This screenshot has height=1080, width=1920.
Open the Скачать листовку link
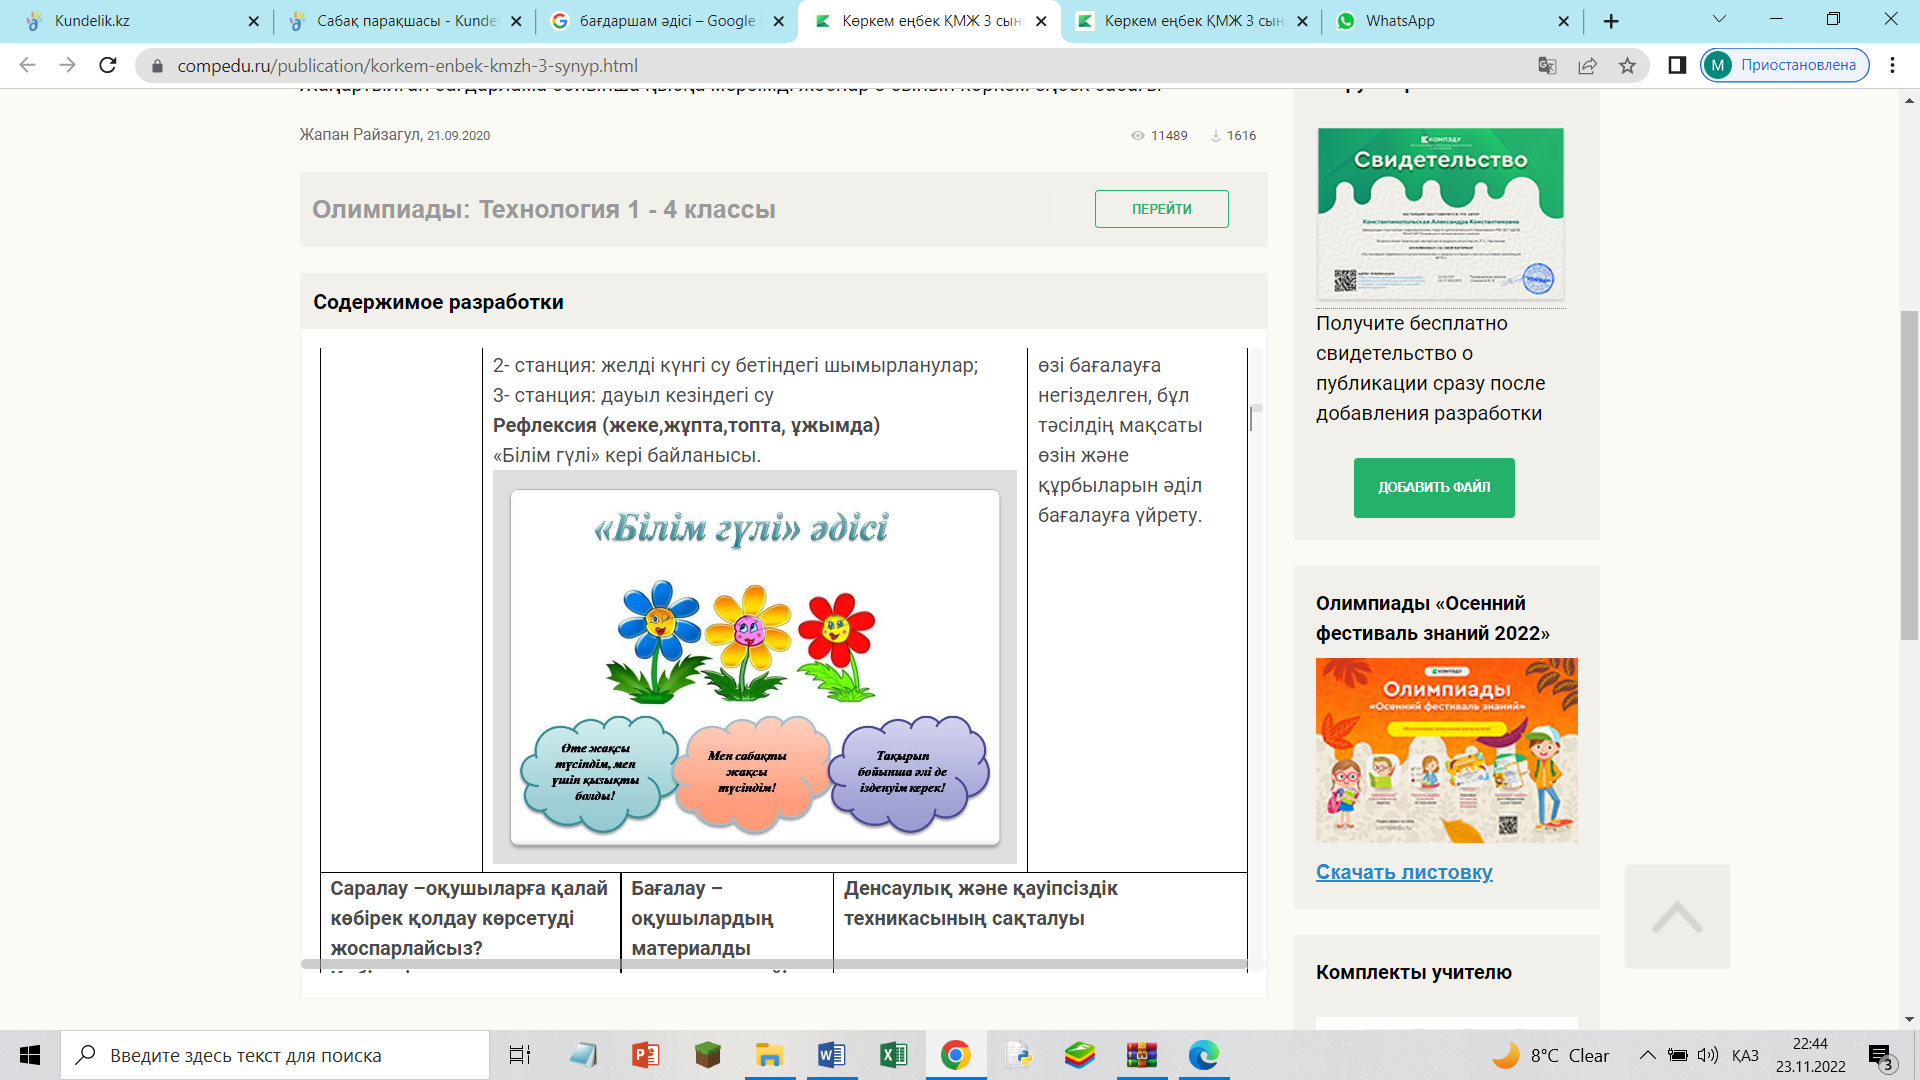point(1403,872)
